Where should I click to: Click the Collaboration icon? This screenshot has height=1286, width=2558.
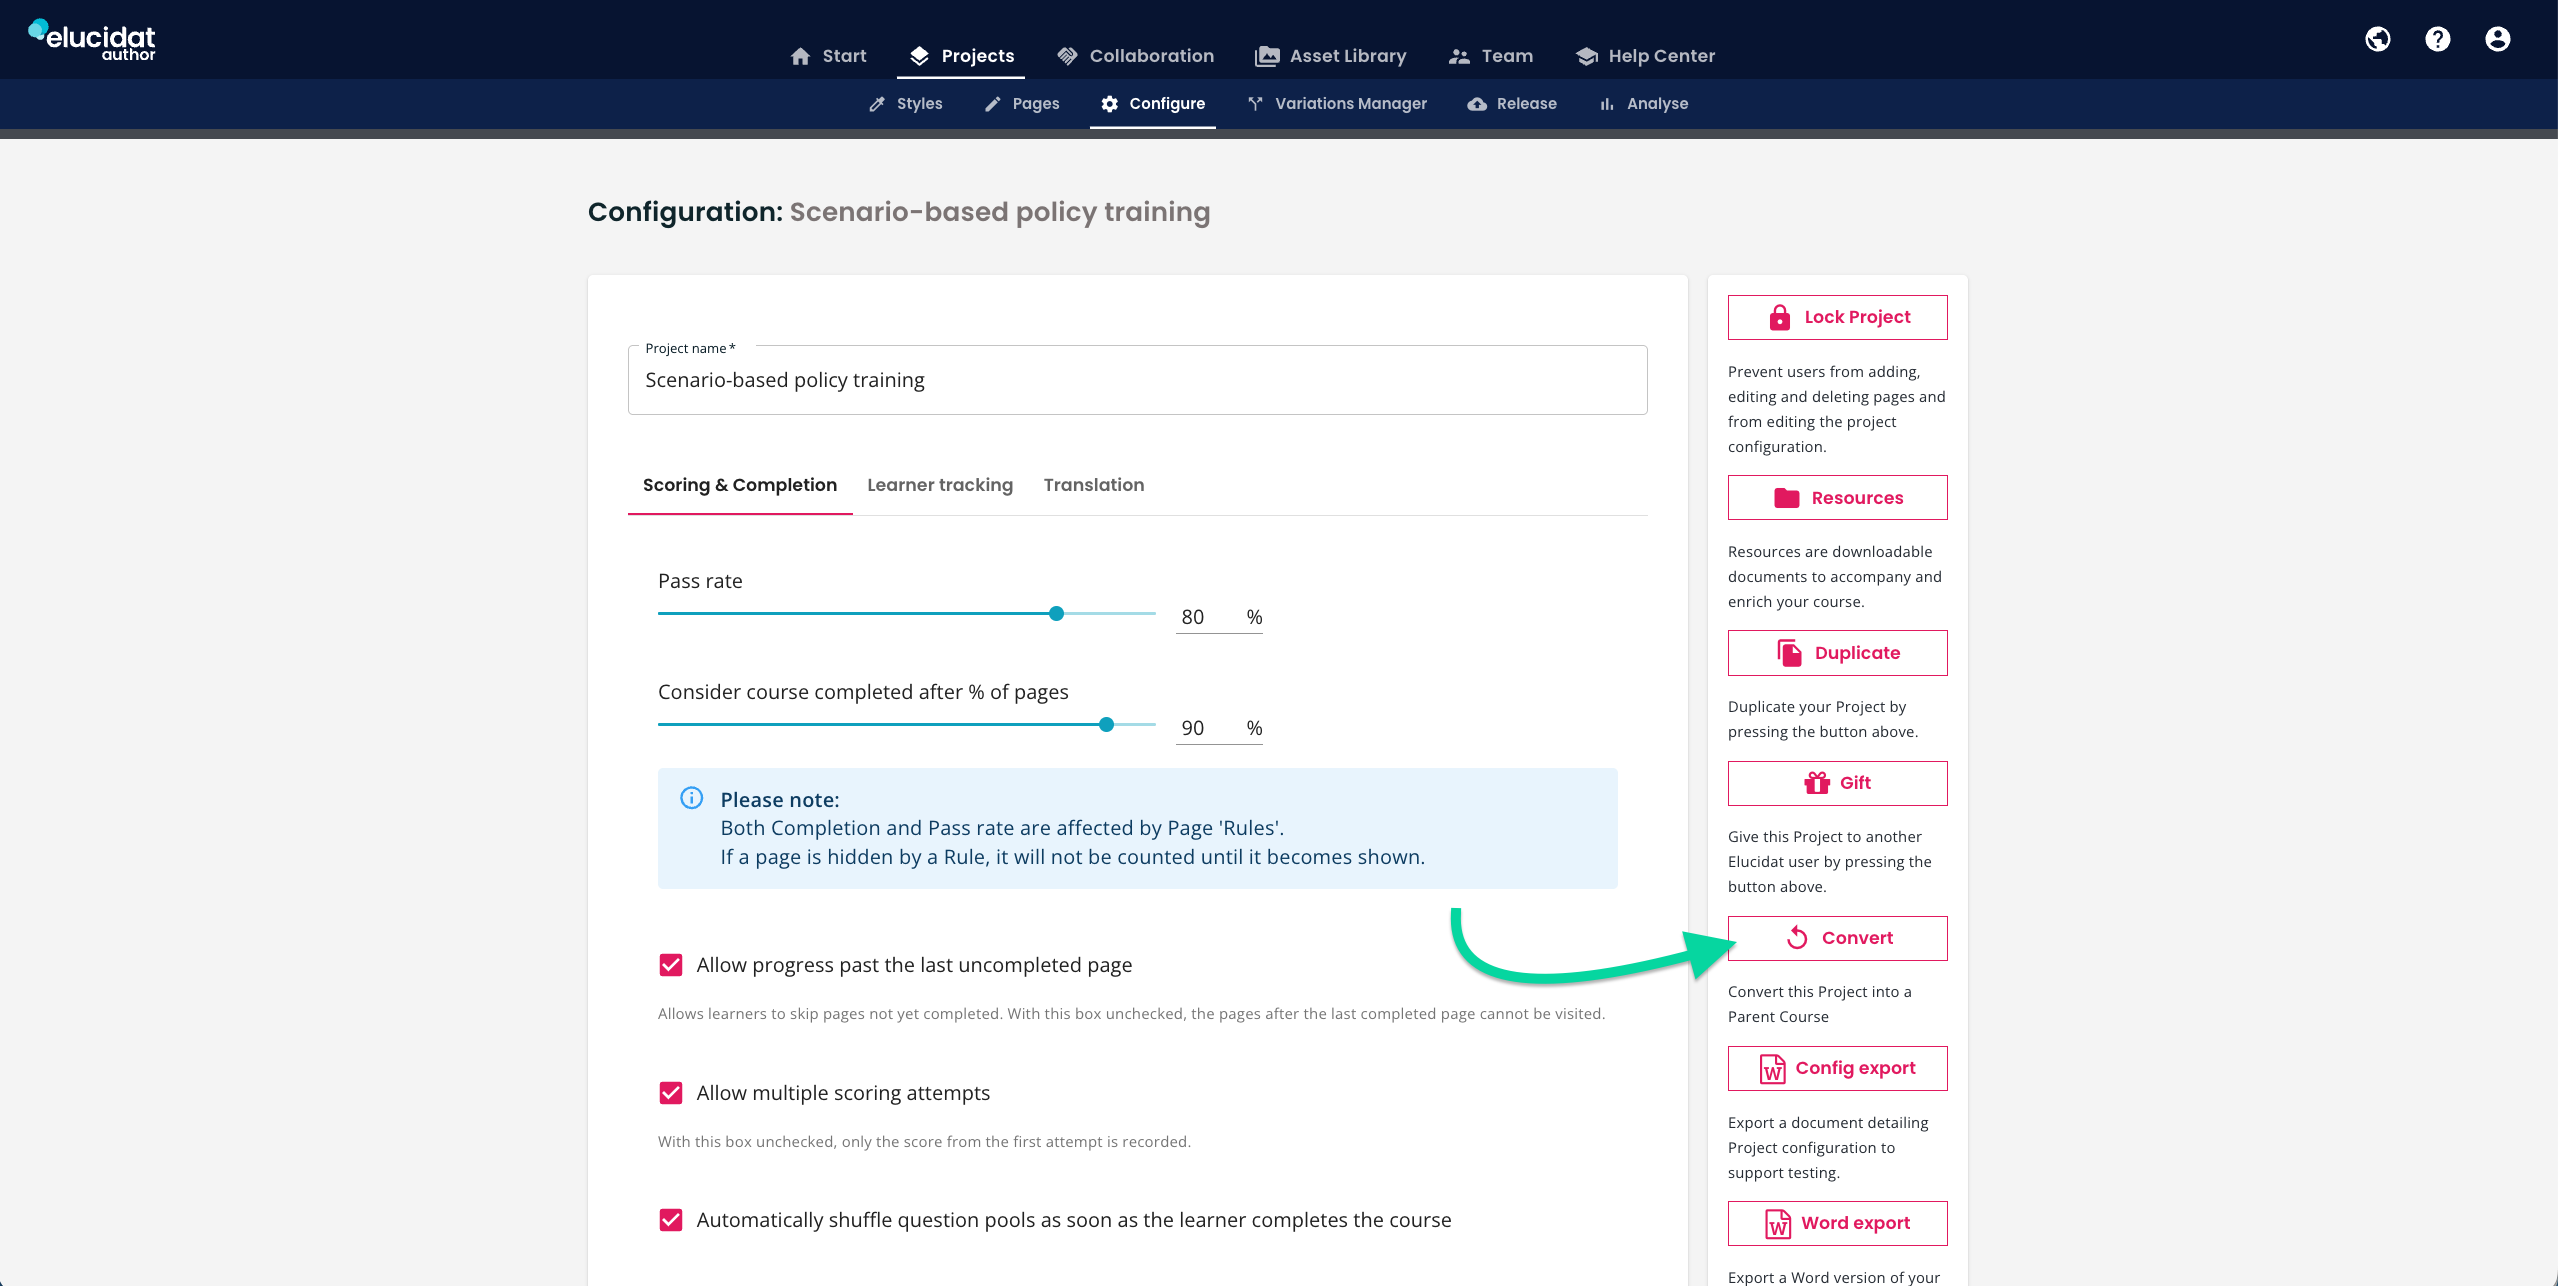click(x=1067, y=56)
